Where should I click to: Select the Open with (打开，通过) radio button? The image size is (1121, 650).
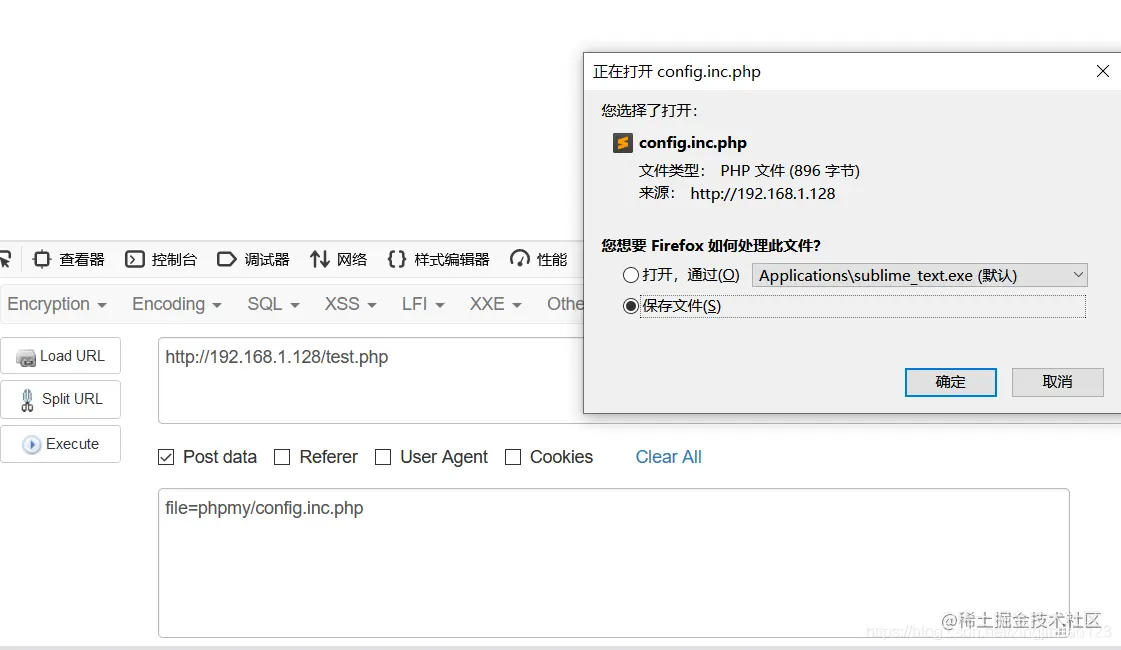(x=631, y=275)
